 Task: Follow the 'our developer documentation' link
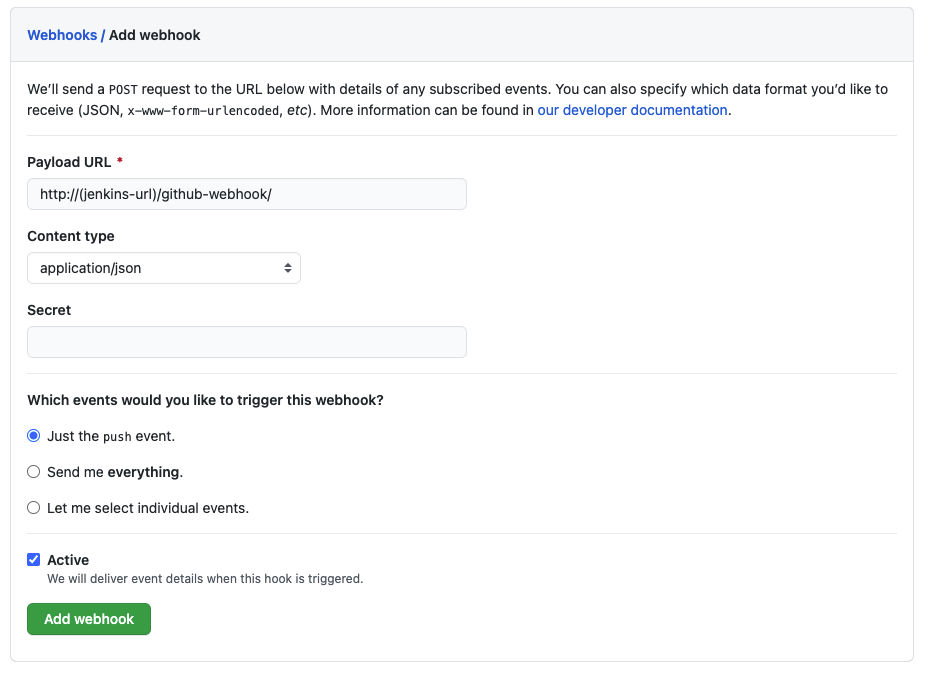pyautogui.click(x=632, y=110)
